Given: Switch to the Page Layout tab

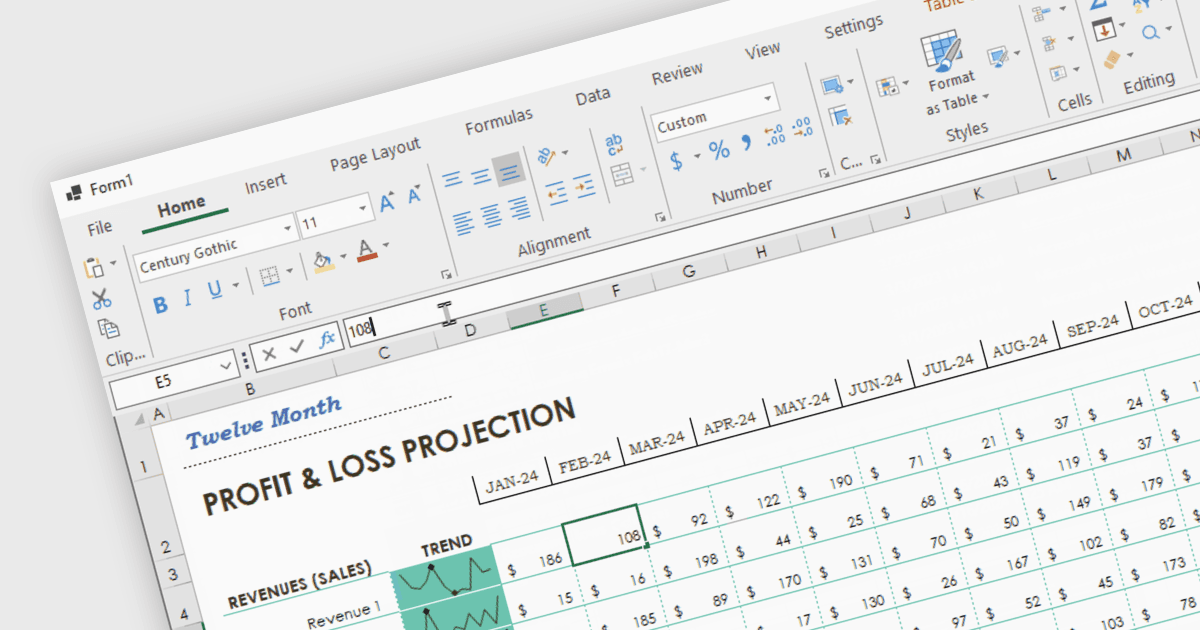Looking at the screenshot, I should pyautogui.click(x=376, y=155).
